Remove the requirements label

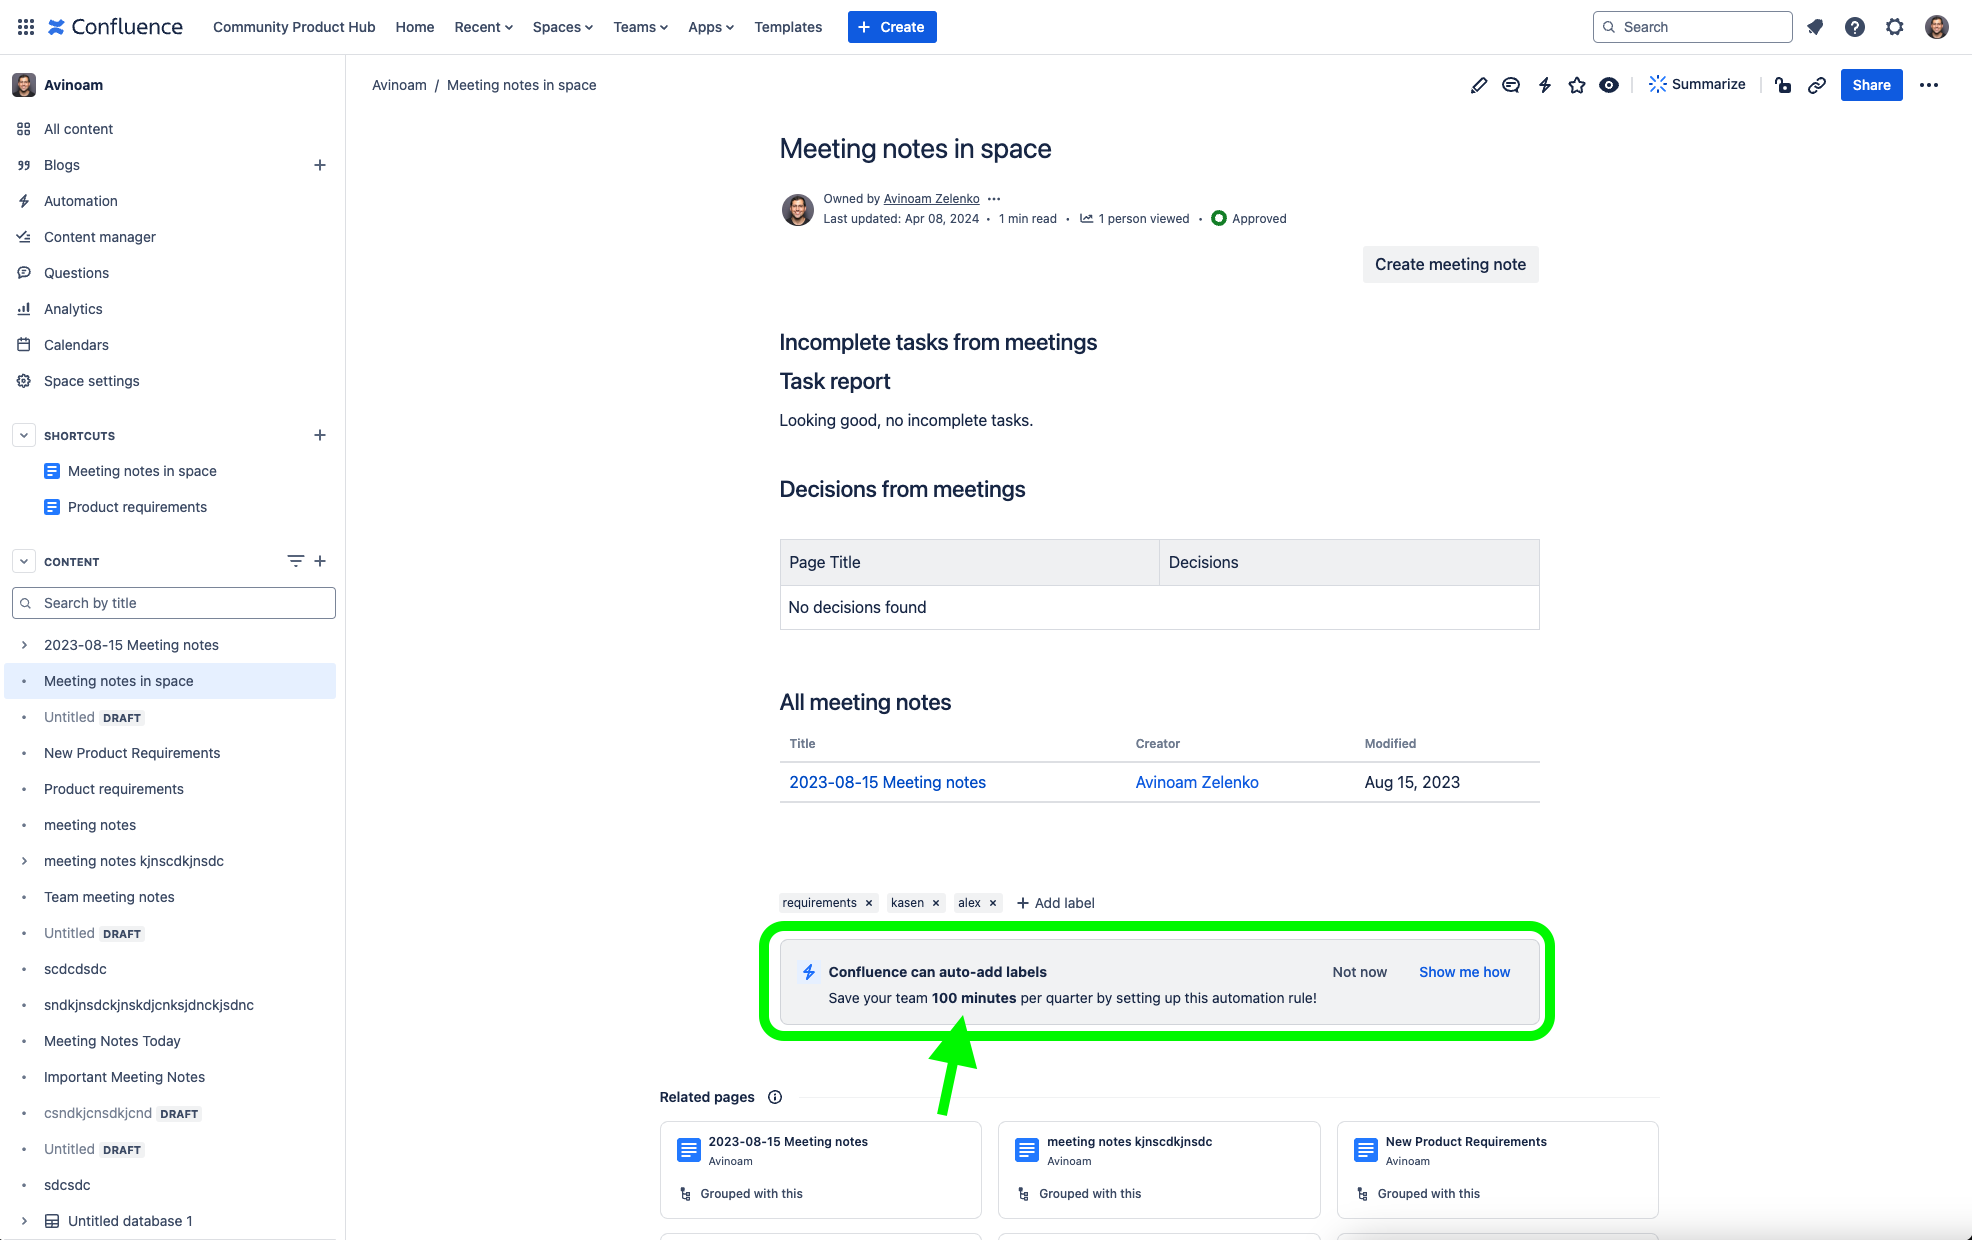tap(869, 903)
